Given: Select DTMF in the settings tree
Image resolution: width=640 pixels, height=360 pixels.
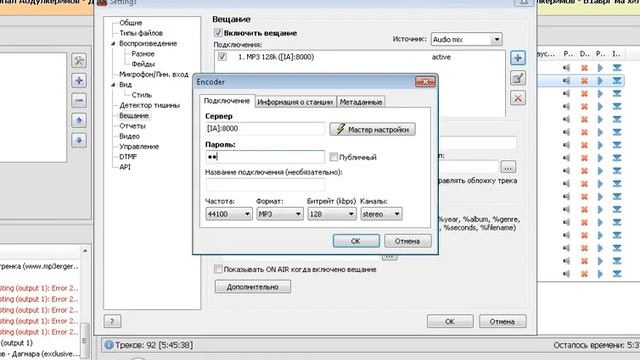Looking at the screenshot, I should tap(128, 156).
